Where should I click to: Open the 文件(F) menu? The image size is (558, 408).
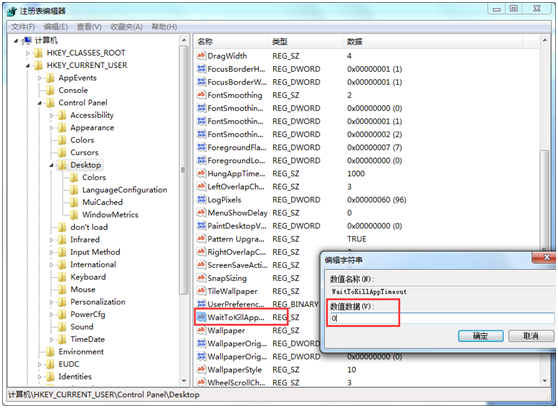pos(23,27)
